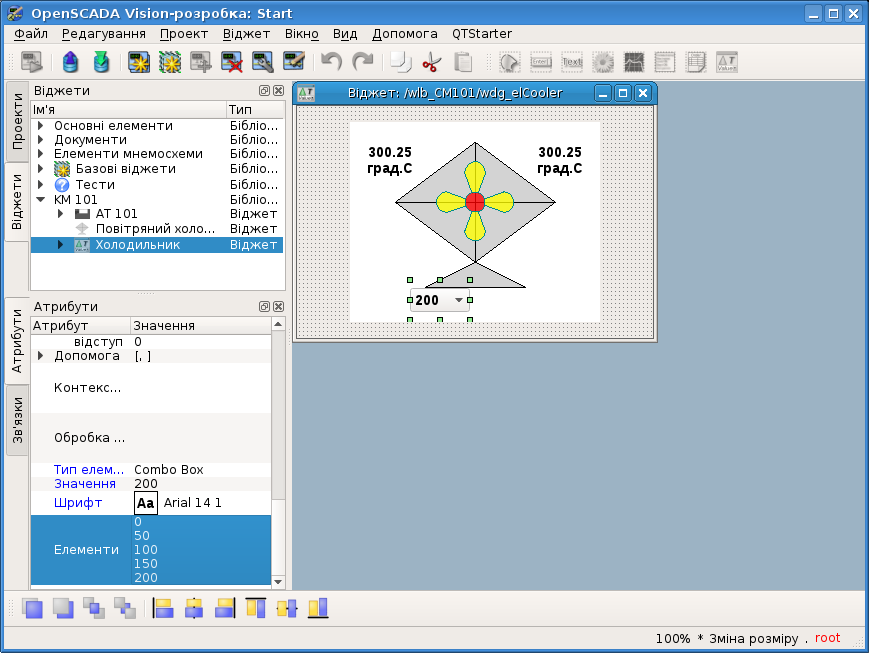Raise widget to the top level
Screen dimensions: 869x653
pyautogui.click(x=32, y=607)
